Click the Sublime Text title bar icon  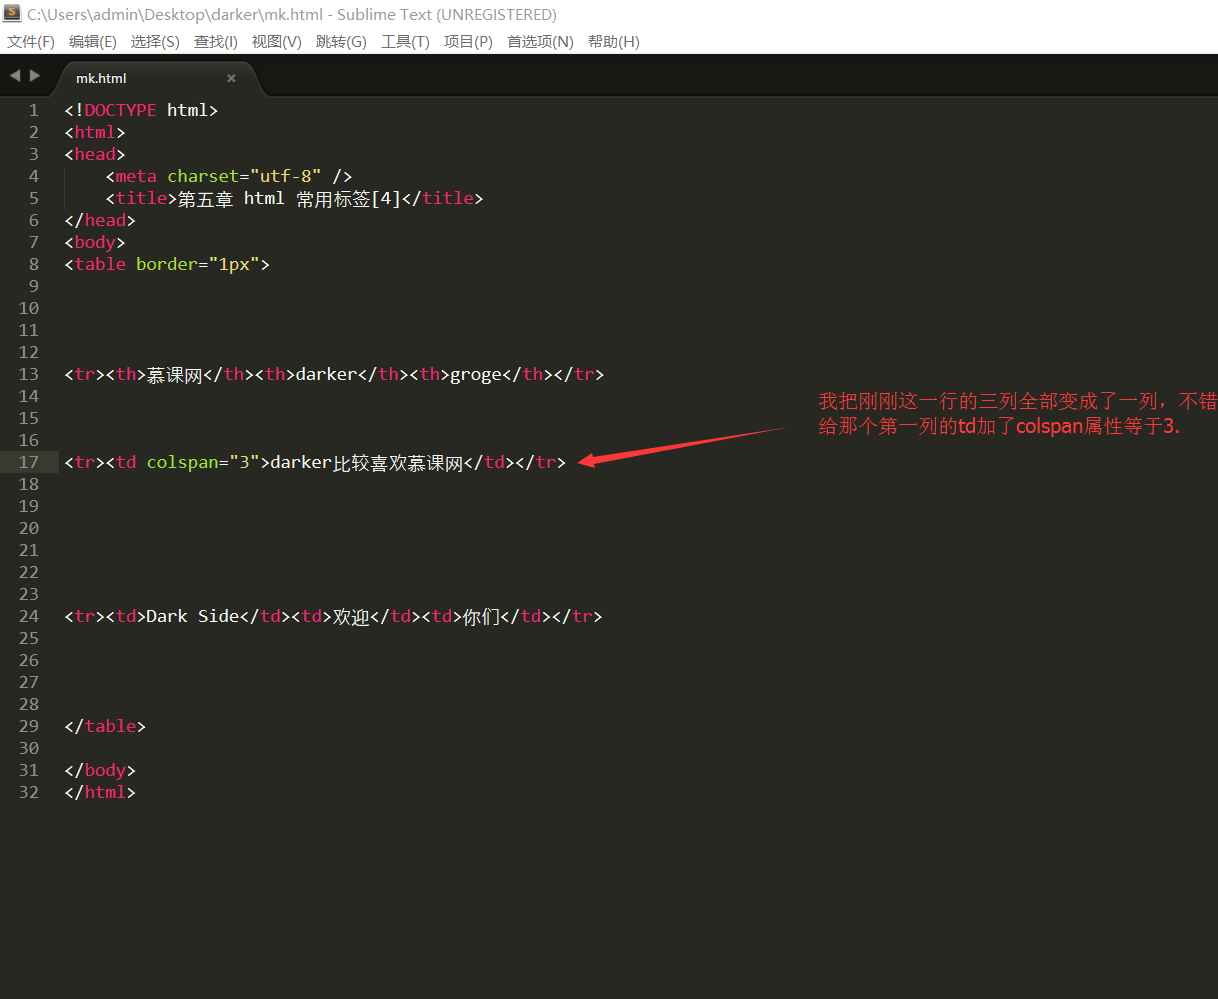(x=12, y=14)
